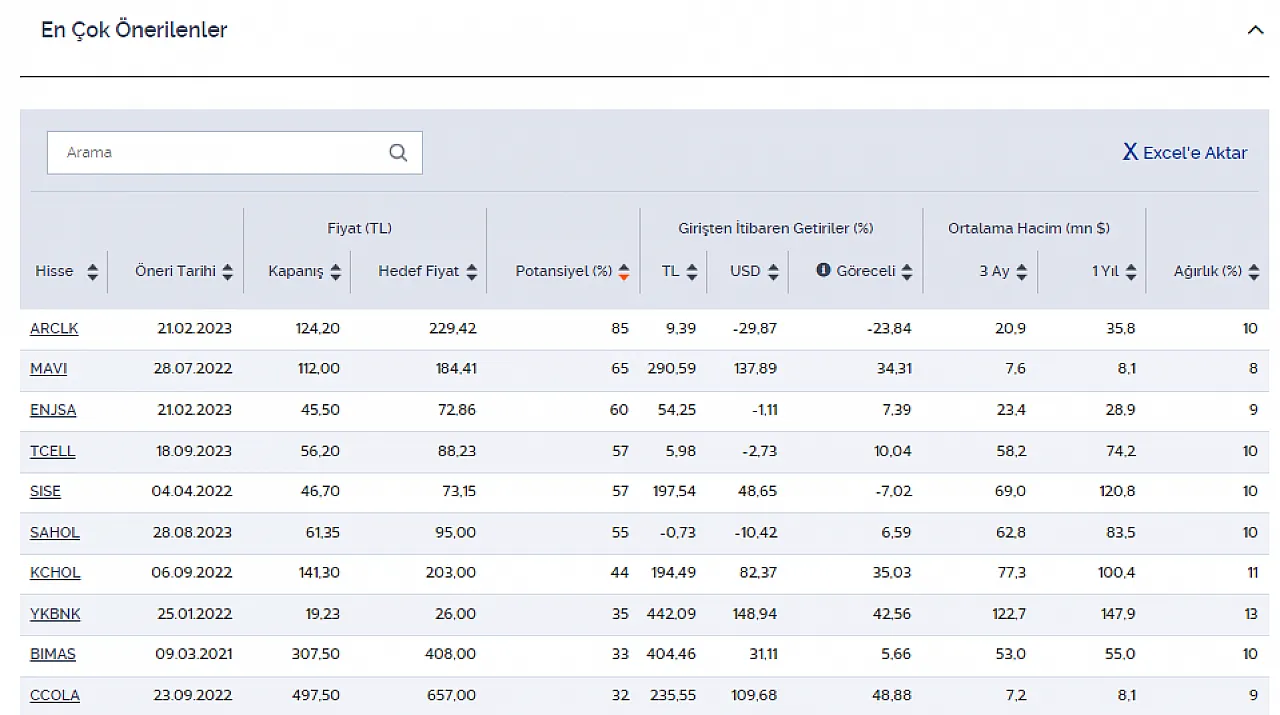Viewport: 1280px width, 715px height.
Task: Click SISE 1 Yıl volume 120,8
Action: coord(1117,491)
